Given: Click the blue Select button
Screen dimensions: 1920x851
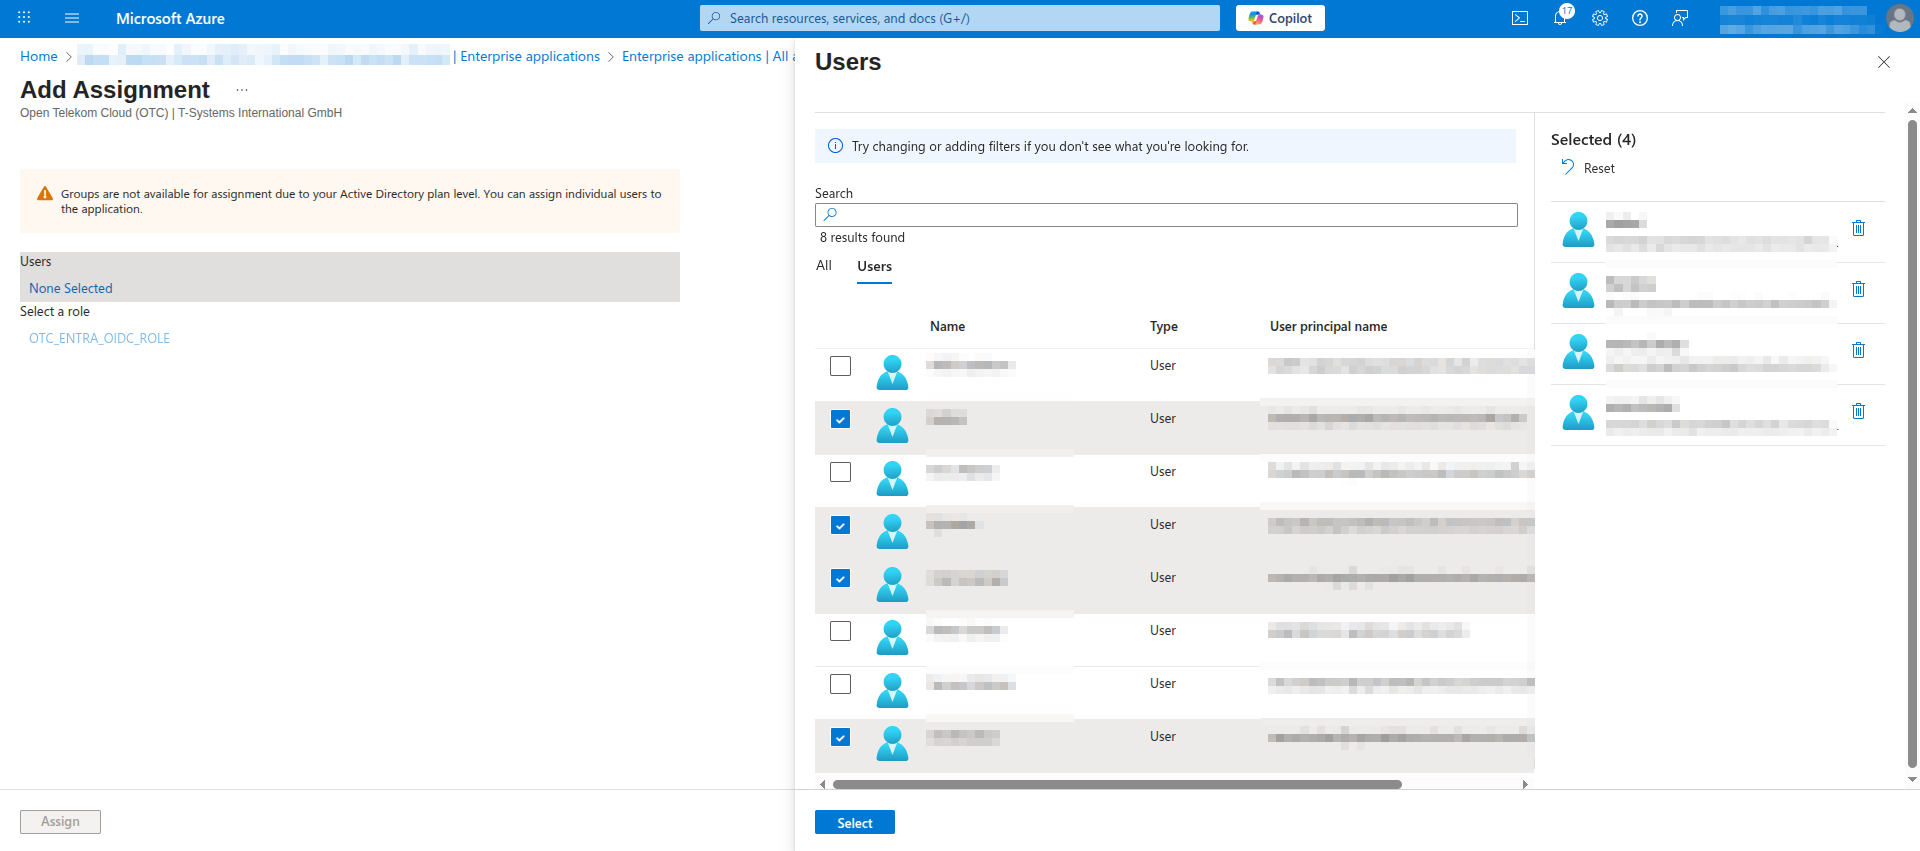Looking at the screenshot, I should (854, 822).
